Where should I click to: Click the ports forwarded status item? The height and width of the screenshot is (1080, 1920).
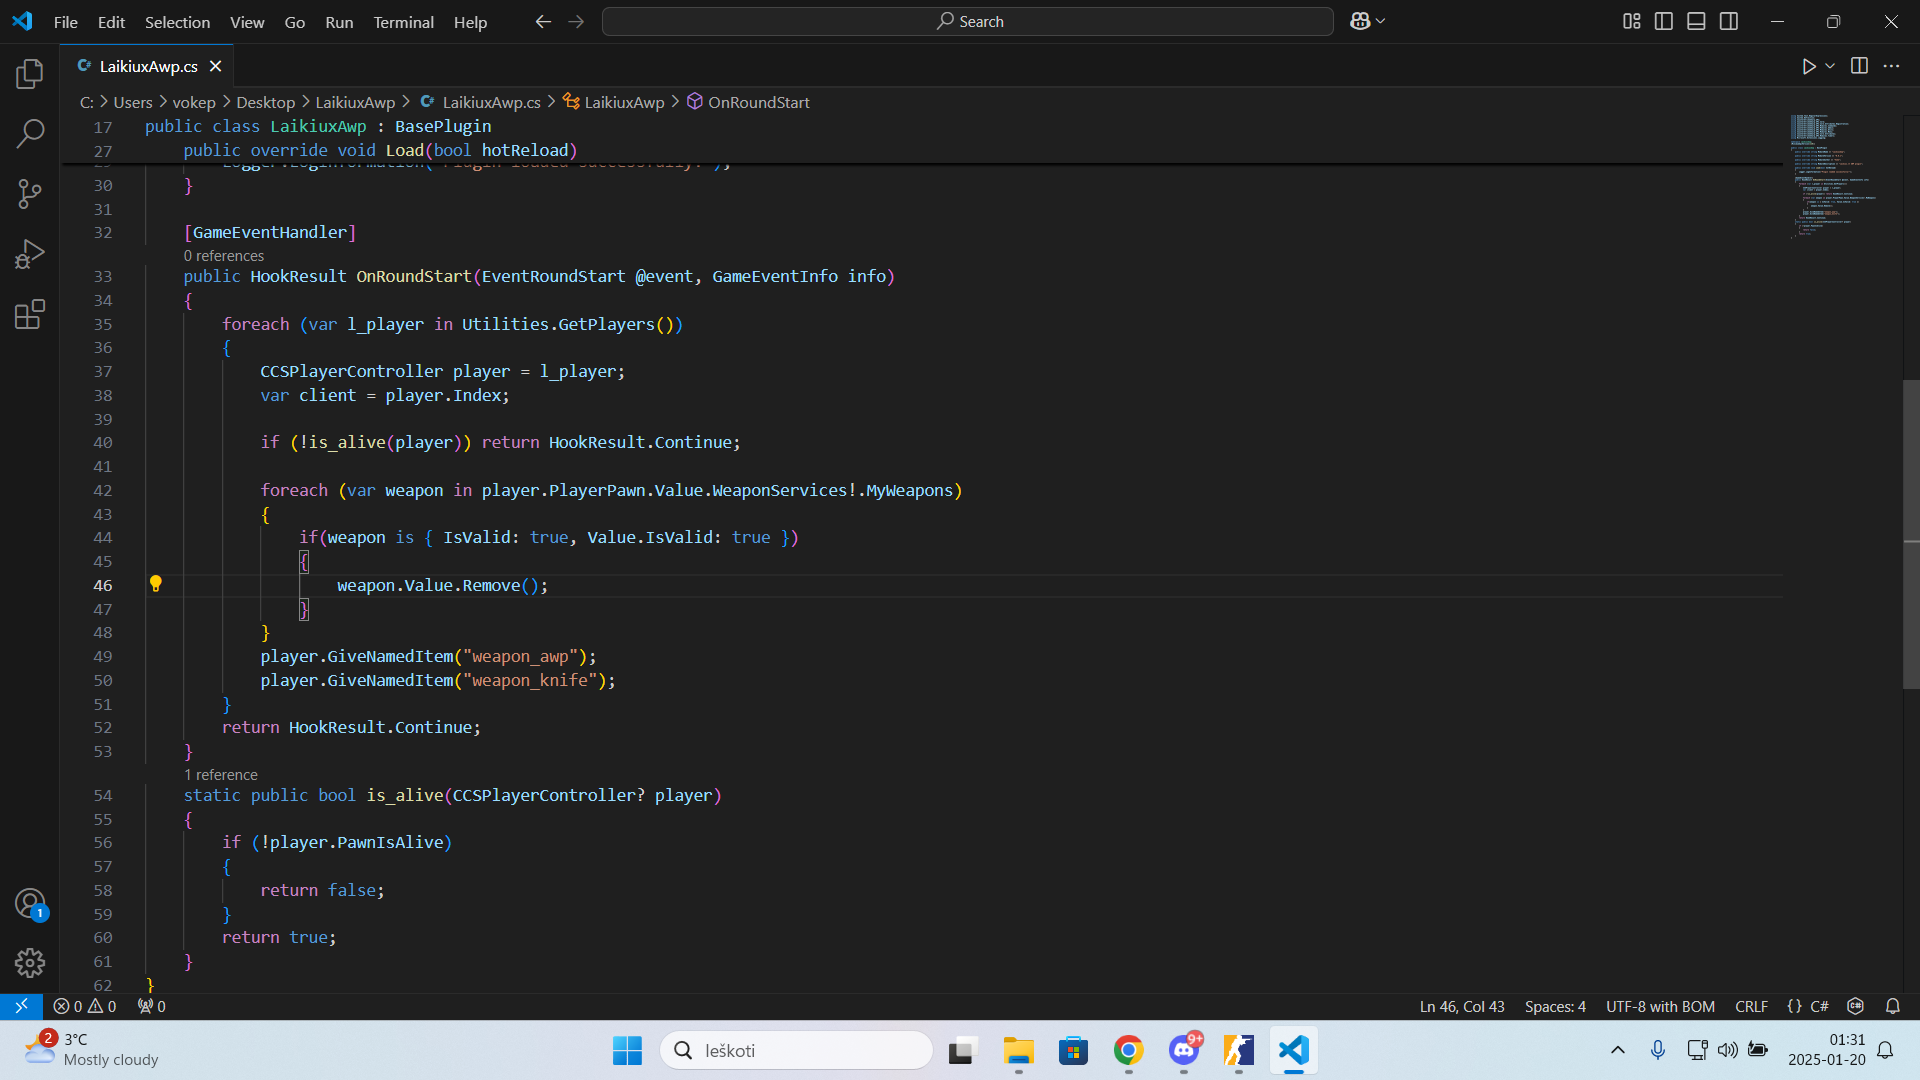[152, 1006]
